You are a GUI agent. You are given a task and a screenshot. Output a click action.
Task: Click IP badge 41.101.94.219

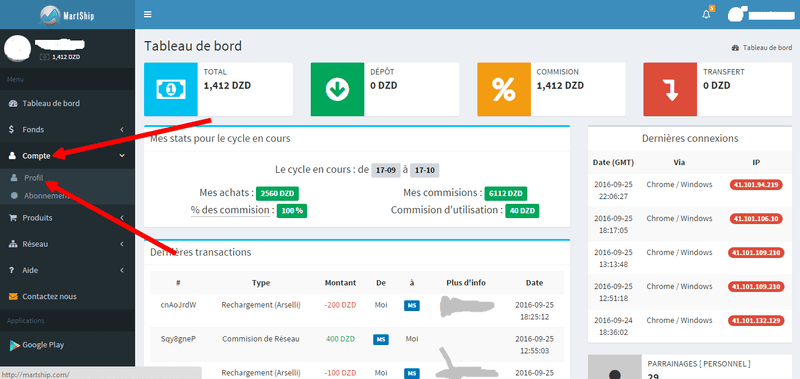(x=756, y=185)
